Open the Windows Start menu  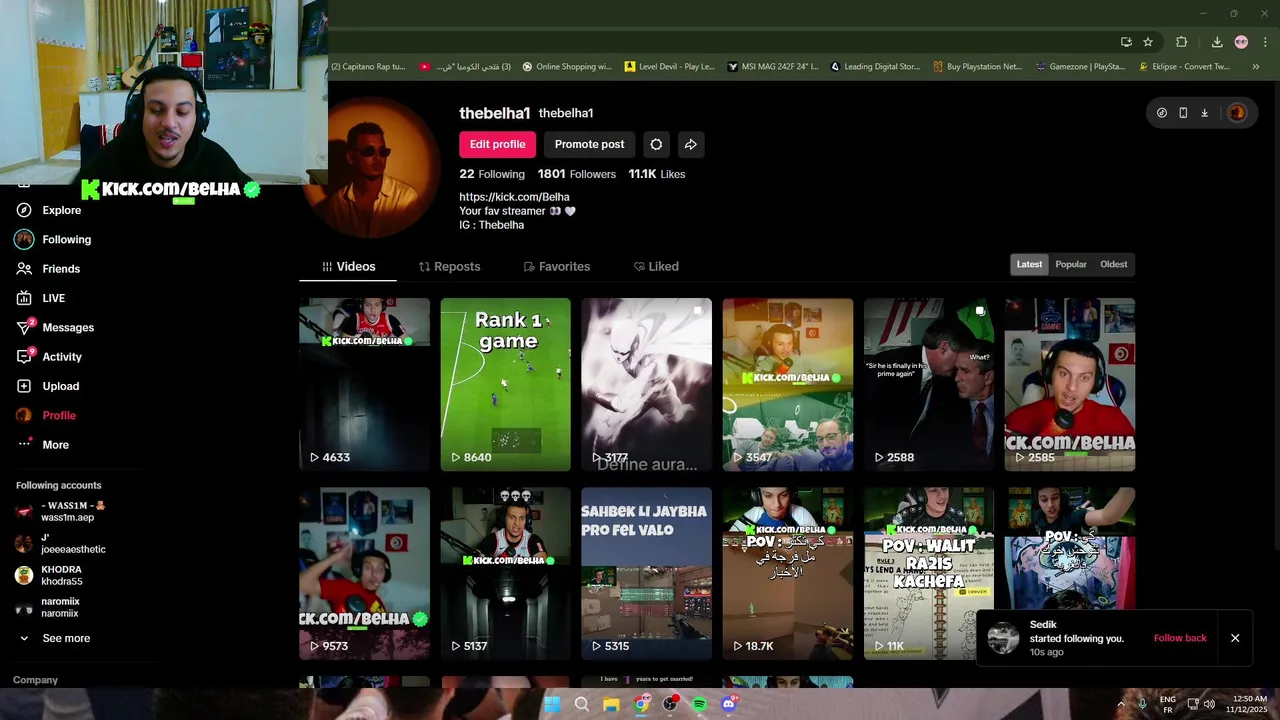[552, 704]
